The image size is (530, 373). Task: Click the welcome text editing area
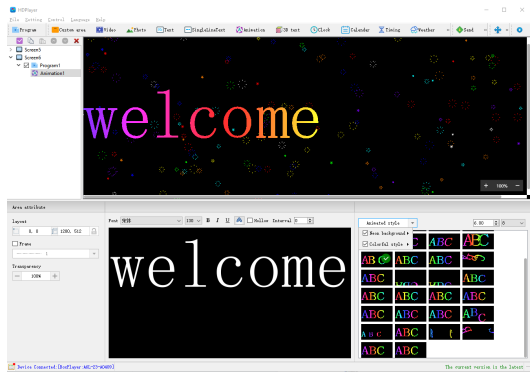coord(230,293)
